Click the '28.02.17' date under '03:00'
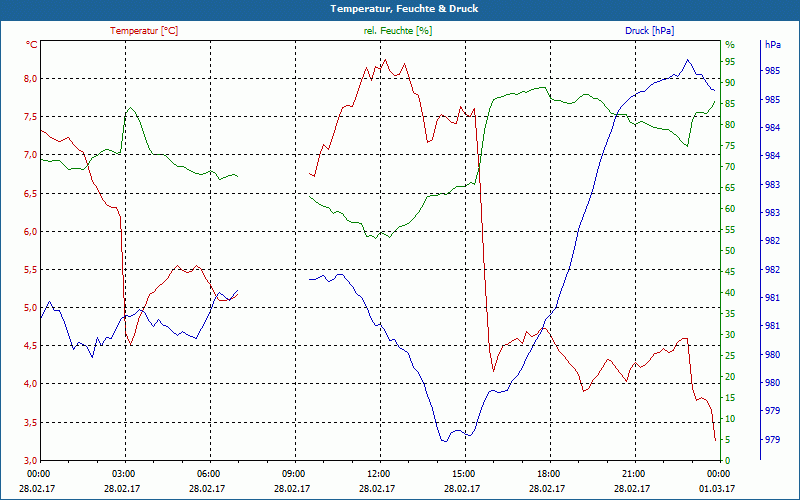This screenshot has height=500, width=800. click(x=122, y=488)
